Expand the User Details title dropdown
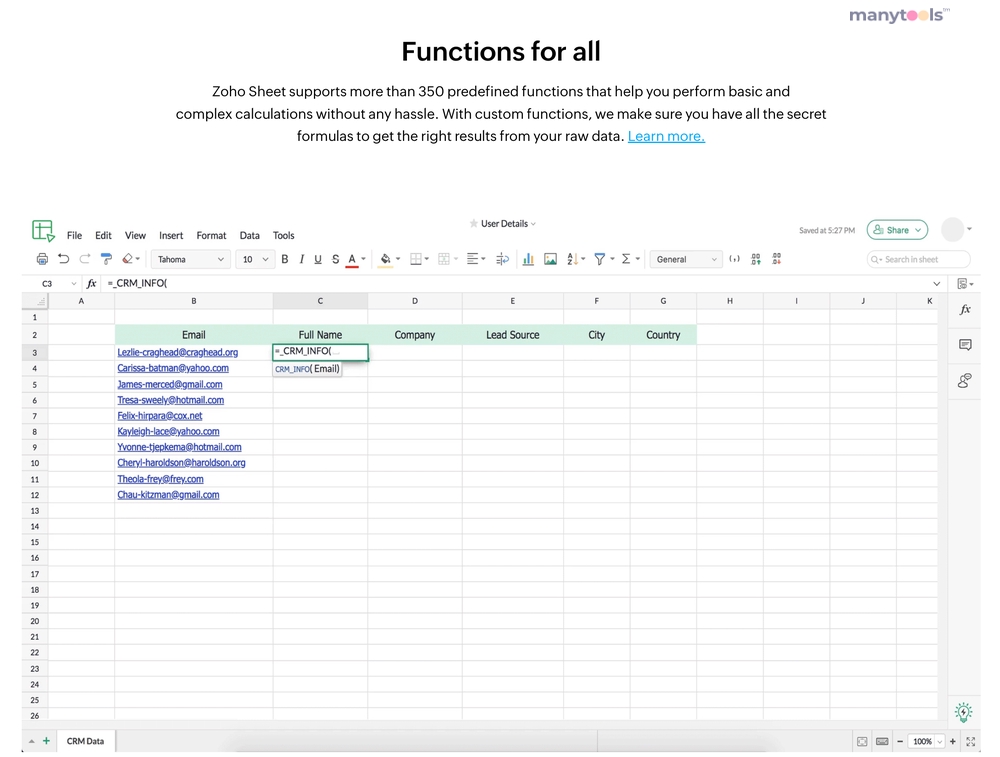This screenshot has height=757, width=1000. [x=533, y=224]
